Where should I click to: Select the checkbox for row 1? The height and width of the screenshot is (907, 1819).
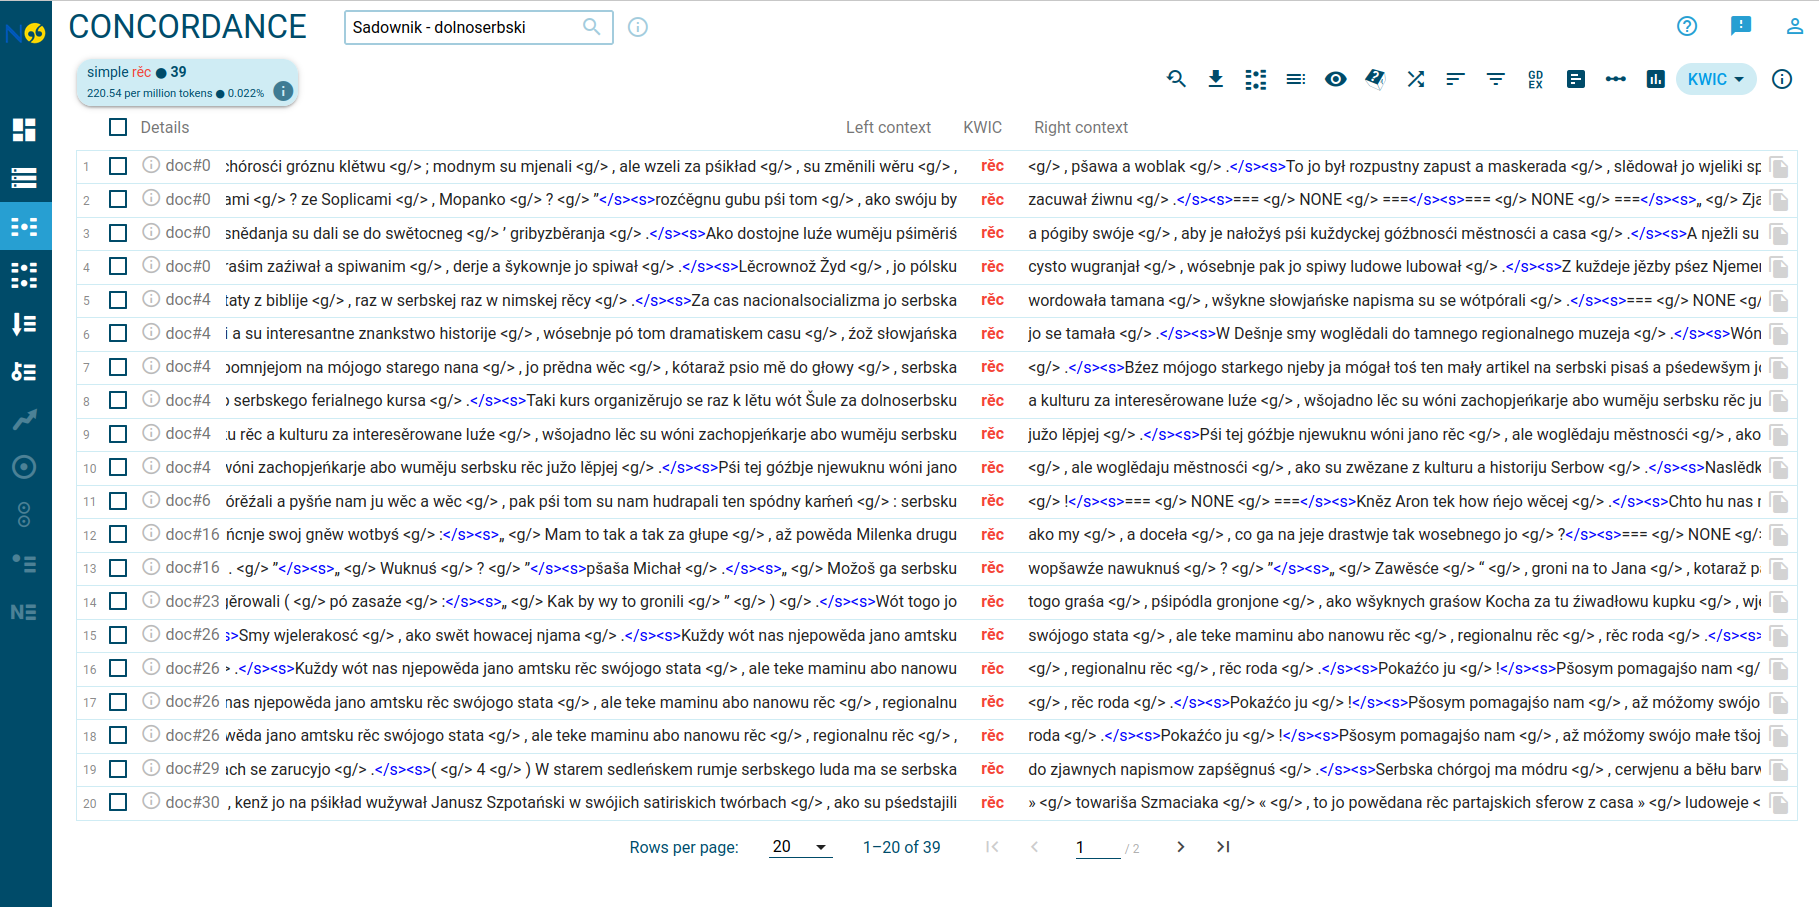[118, 166]
